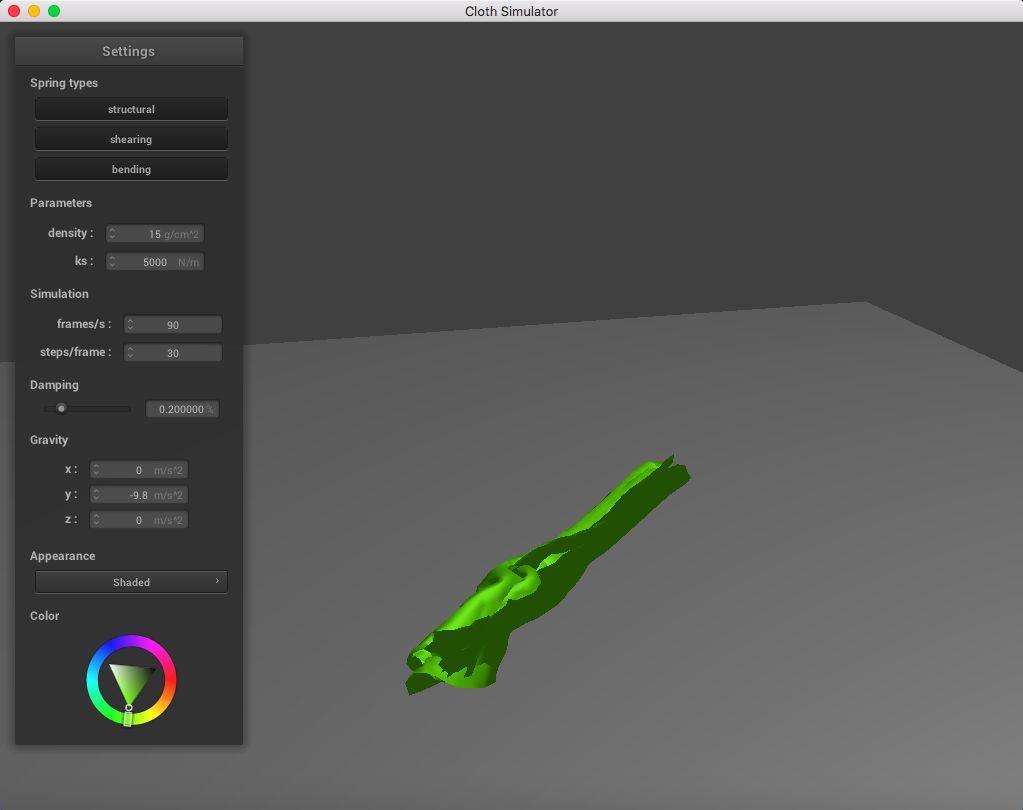Click the steps/frame value field
The width and height of the screenshot is (1023, 810).
(173, 352)
